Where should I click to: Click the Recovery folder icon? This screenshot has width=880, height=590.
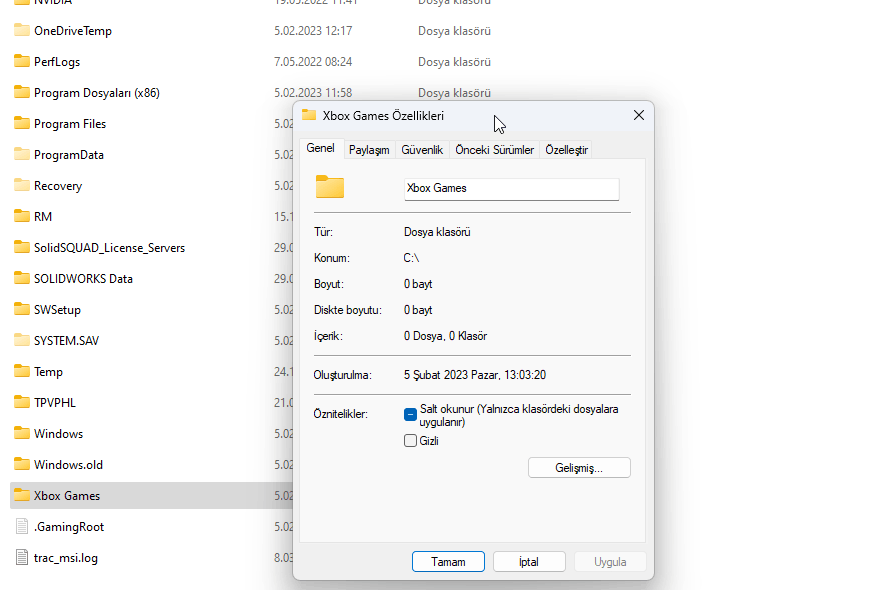22,186
